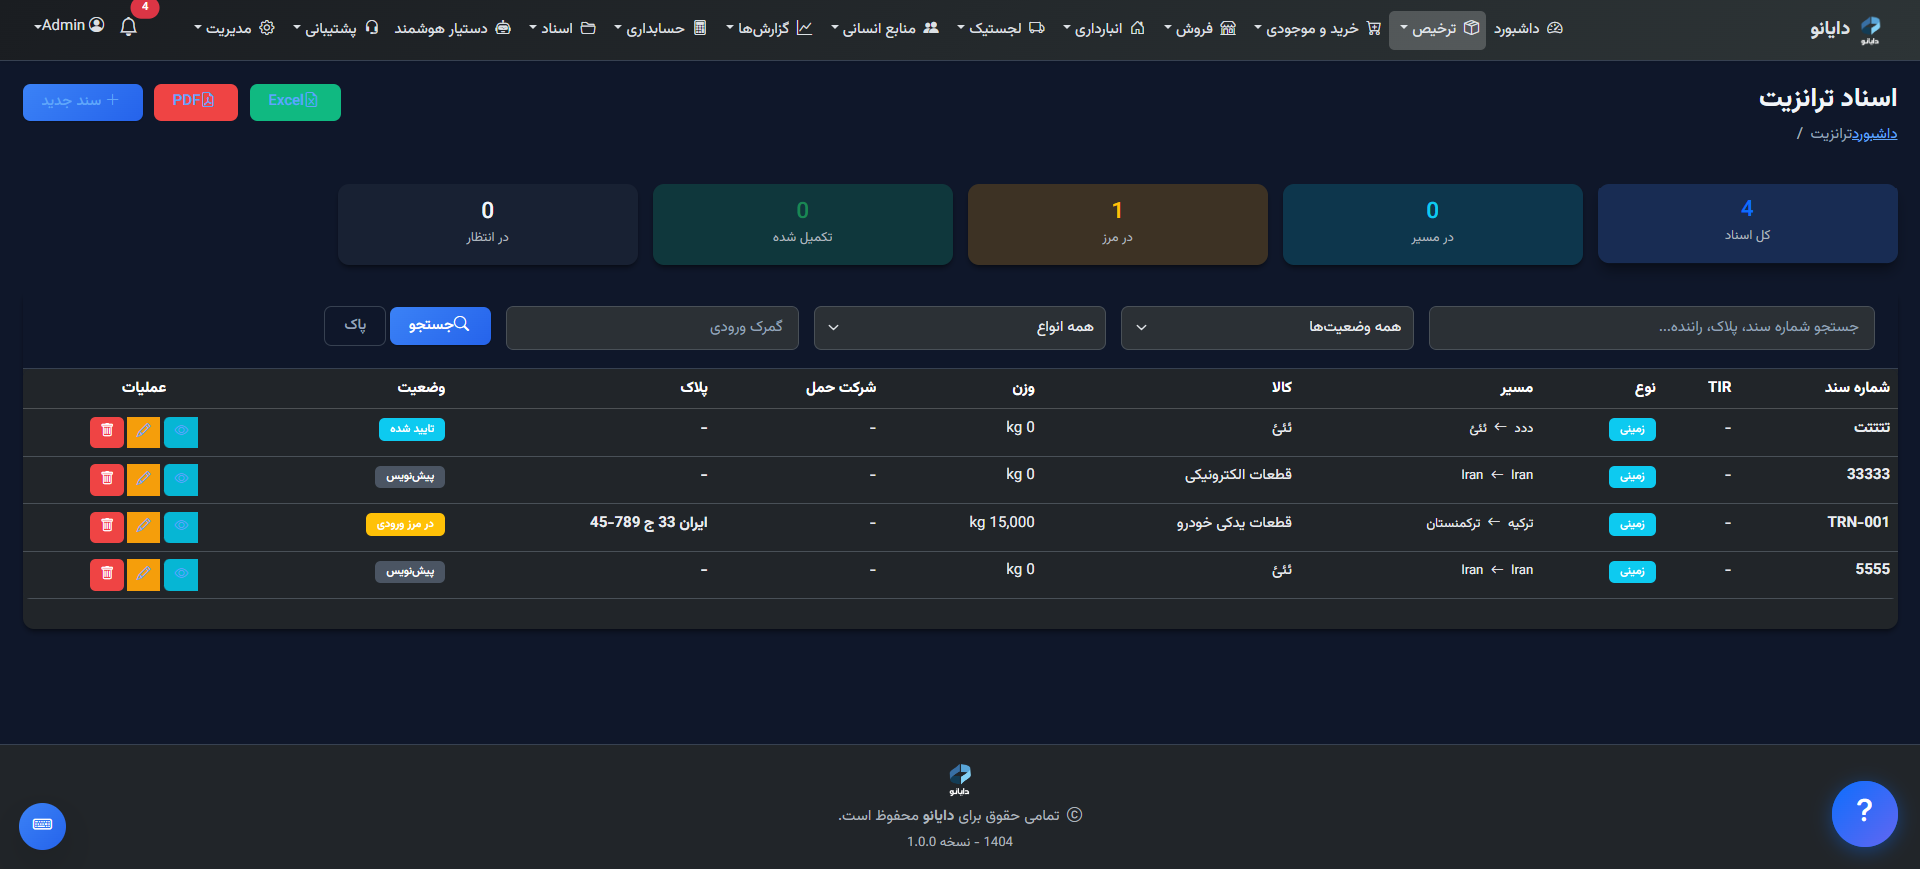The width and height of the screenshot is (1920, 869).
Task: Open the همه انواع type dropdown
Action: (x=959, y=328)
